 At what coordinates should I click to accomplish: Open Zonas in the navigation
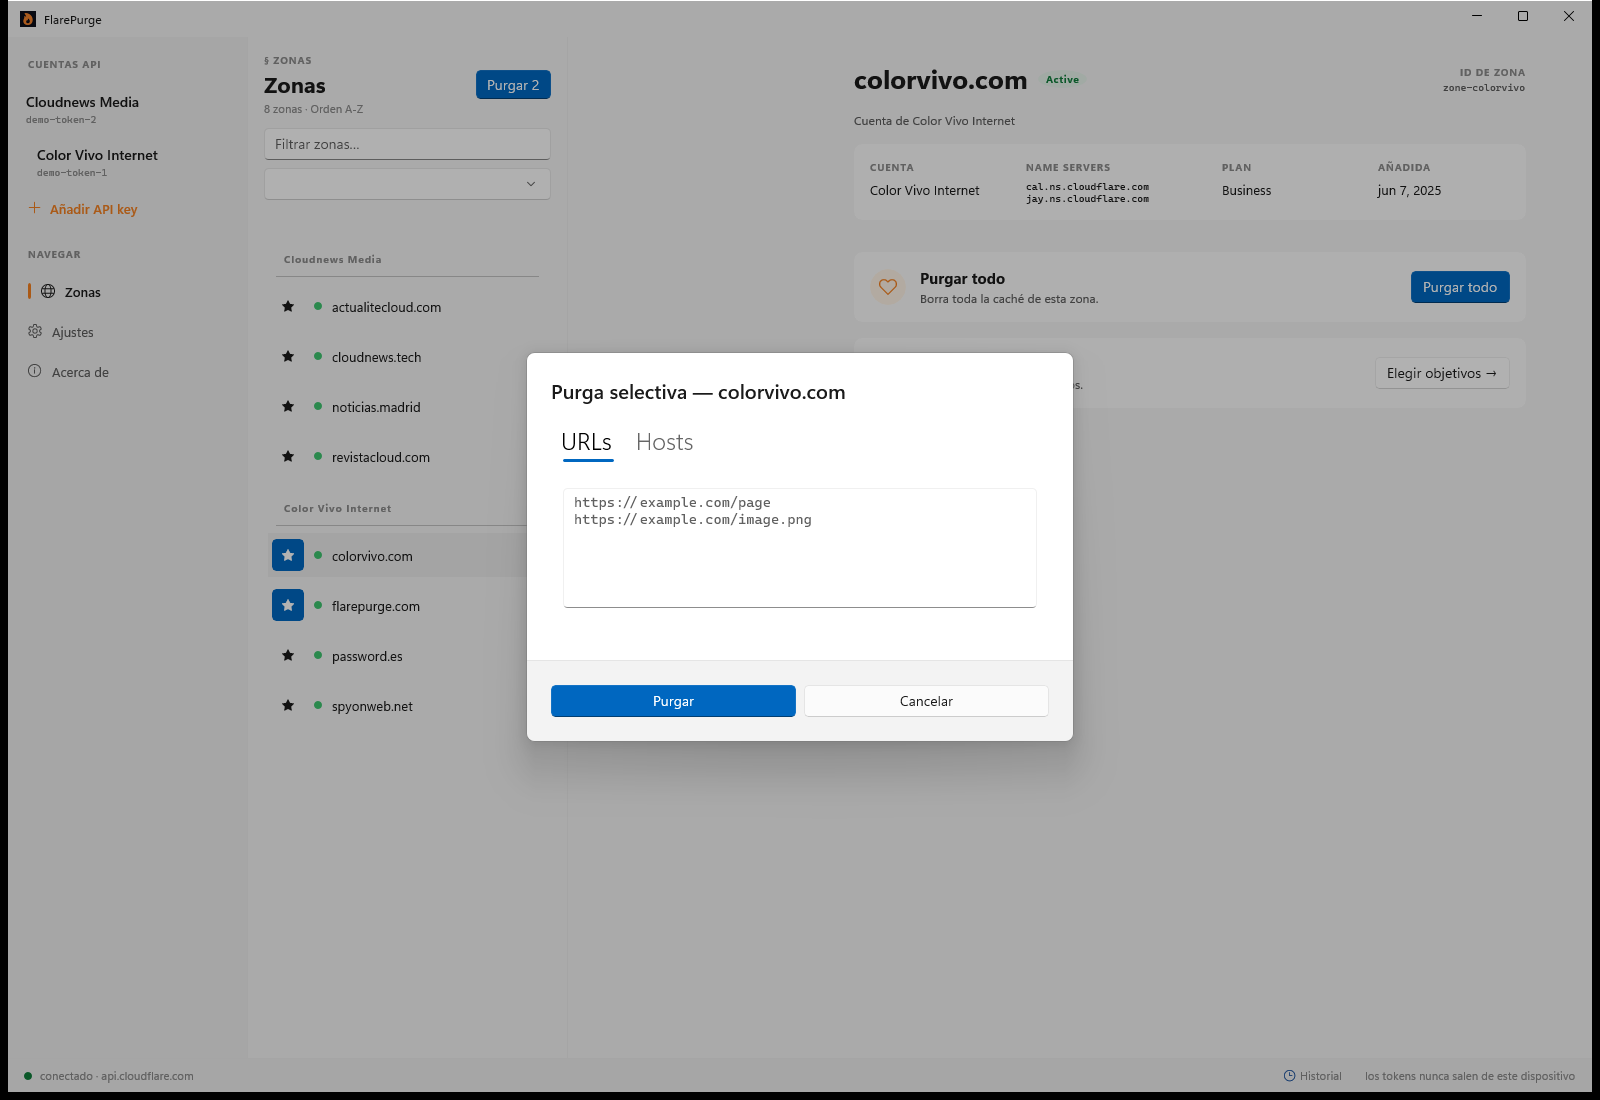pos(83,292)
